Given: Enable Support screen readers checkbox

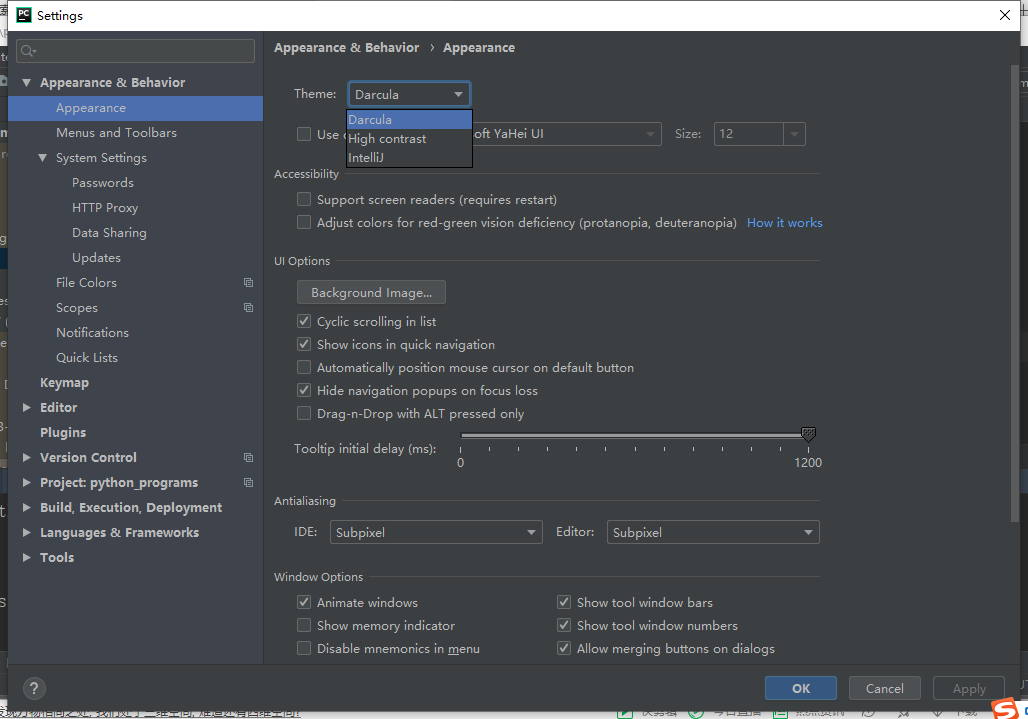Looking at the screenshot, I should [304, 199].
